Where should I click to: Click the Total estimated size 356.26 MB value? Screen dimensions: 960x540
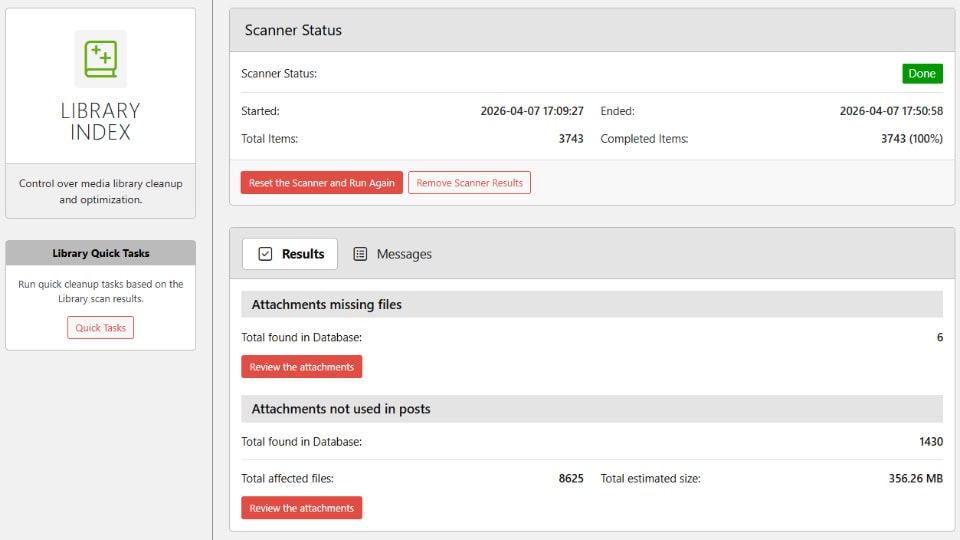click(916, 479)
